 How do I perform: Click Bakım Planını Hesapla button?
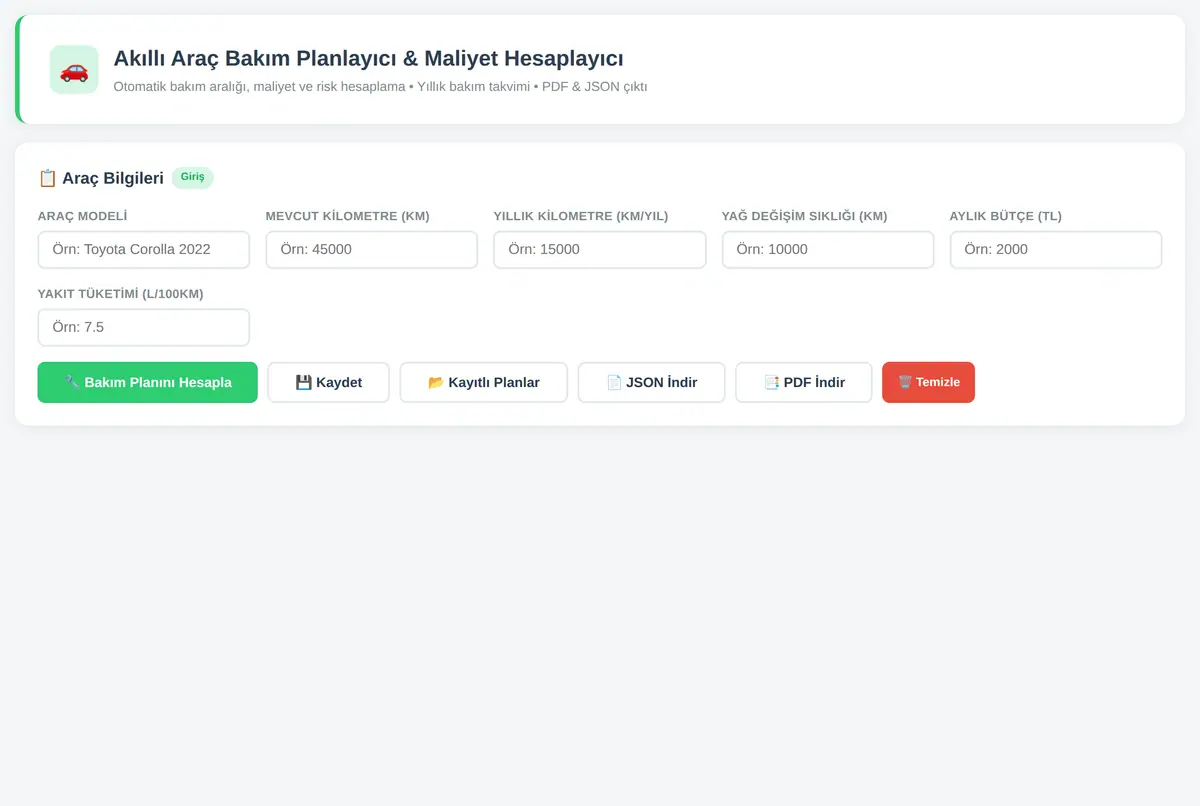148,382
